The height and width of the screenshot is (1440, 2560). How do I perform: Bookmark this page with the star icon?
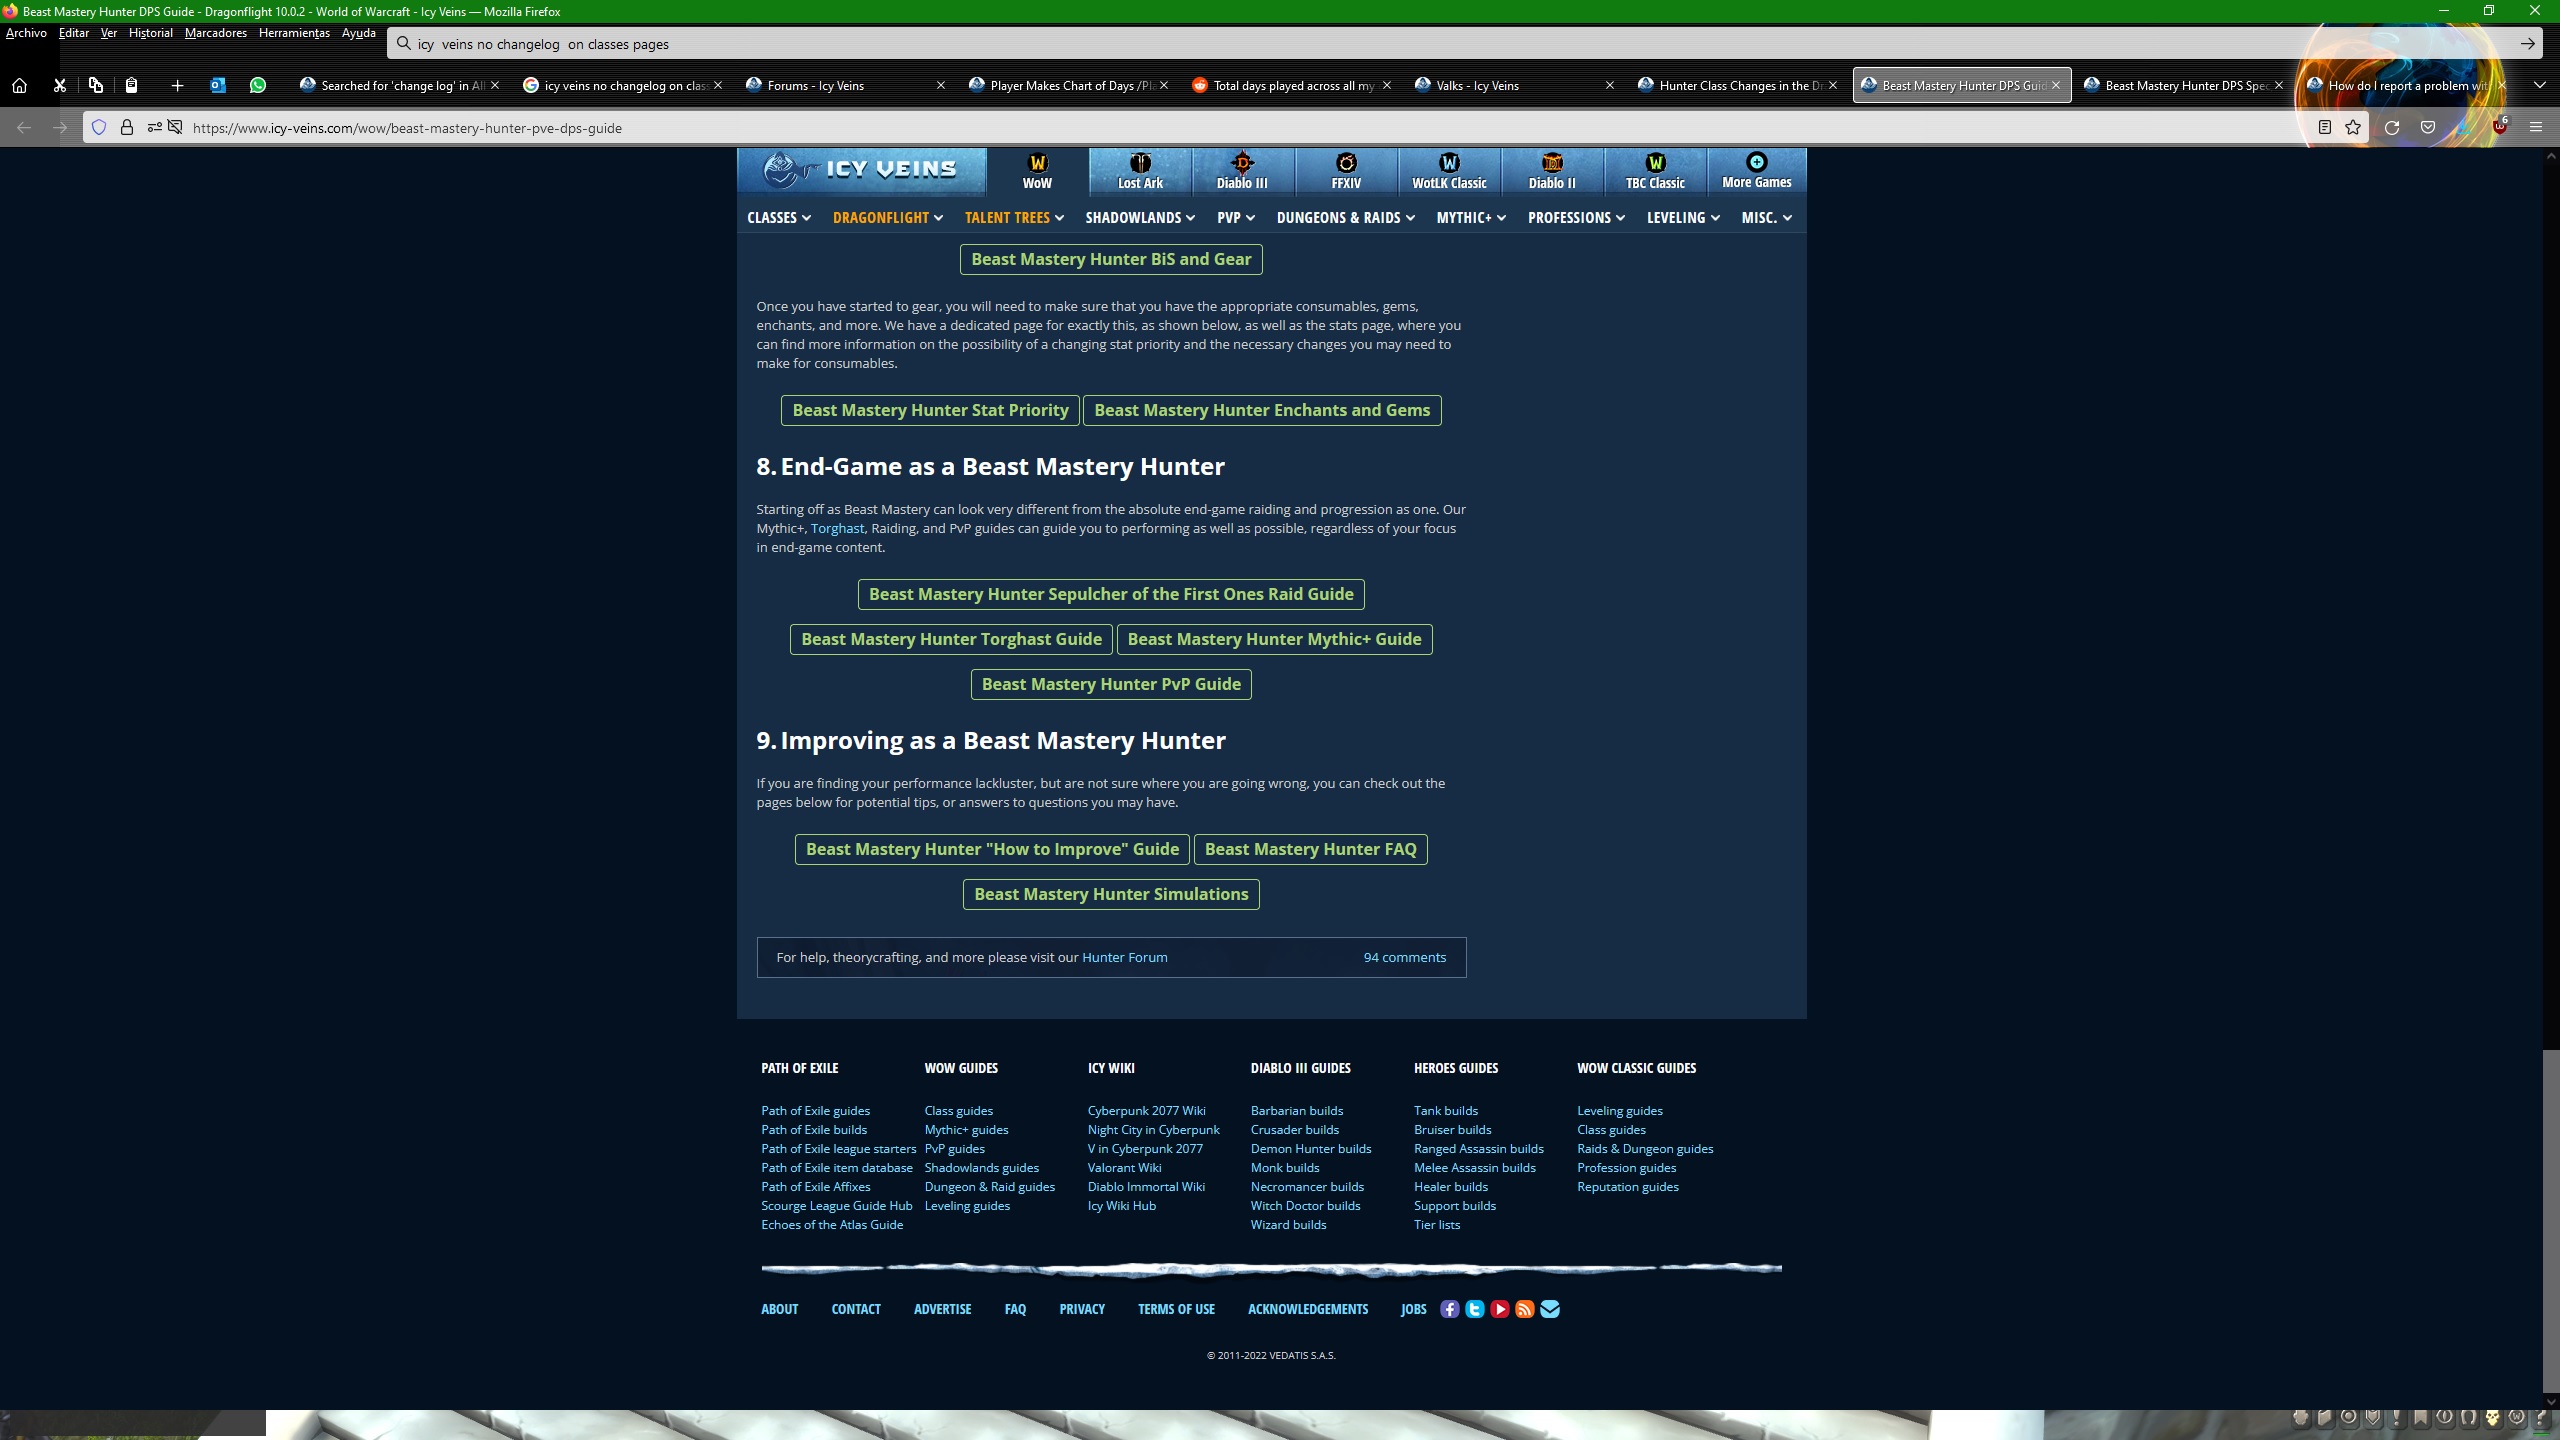click(x=2353, y=127)
